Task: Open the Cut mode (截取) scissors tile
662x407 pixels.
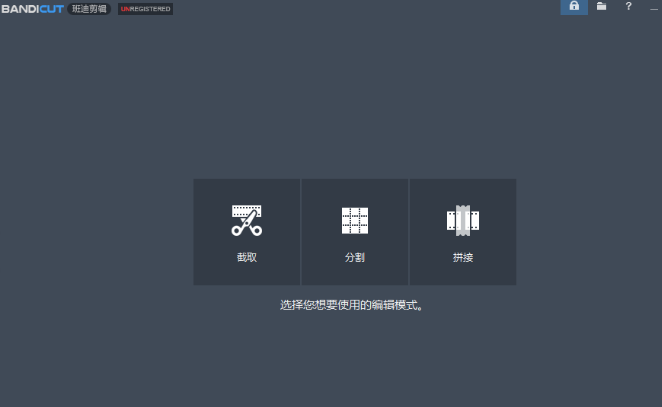Action: tap(247, 232)
